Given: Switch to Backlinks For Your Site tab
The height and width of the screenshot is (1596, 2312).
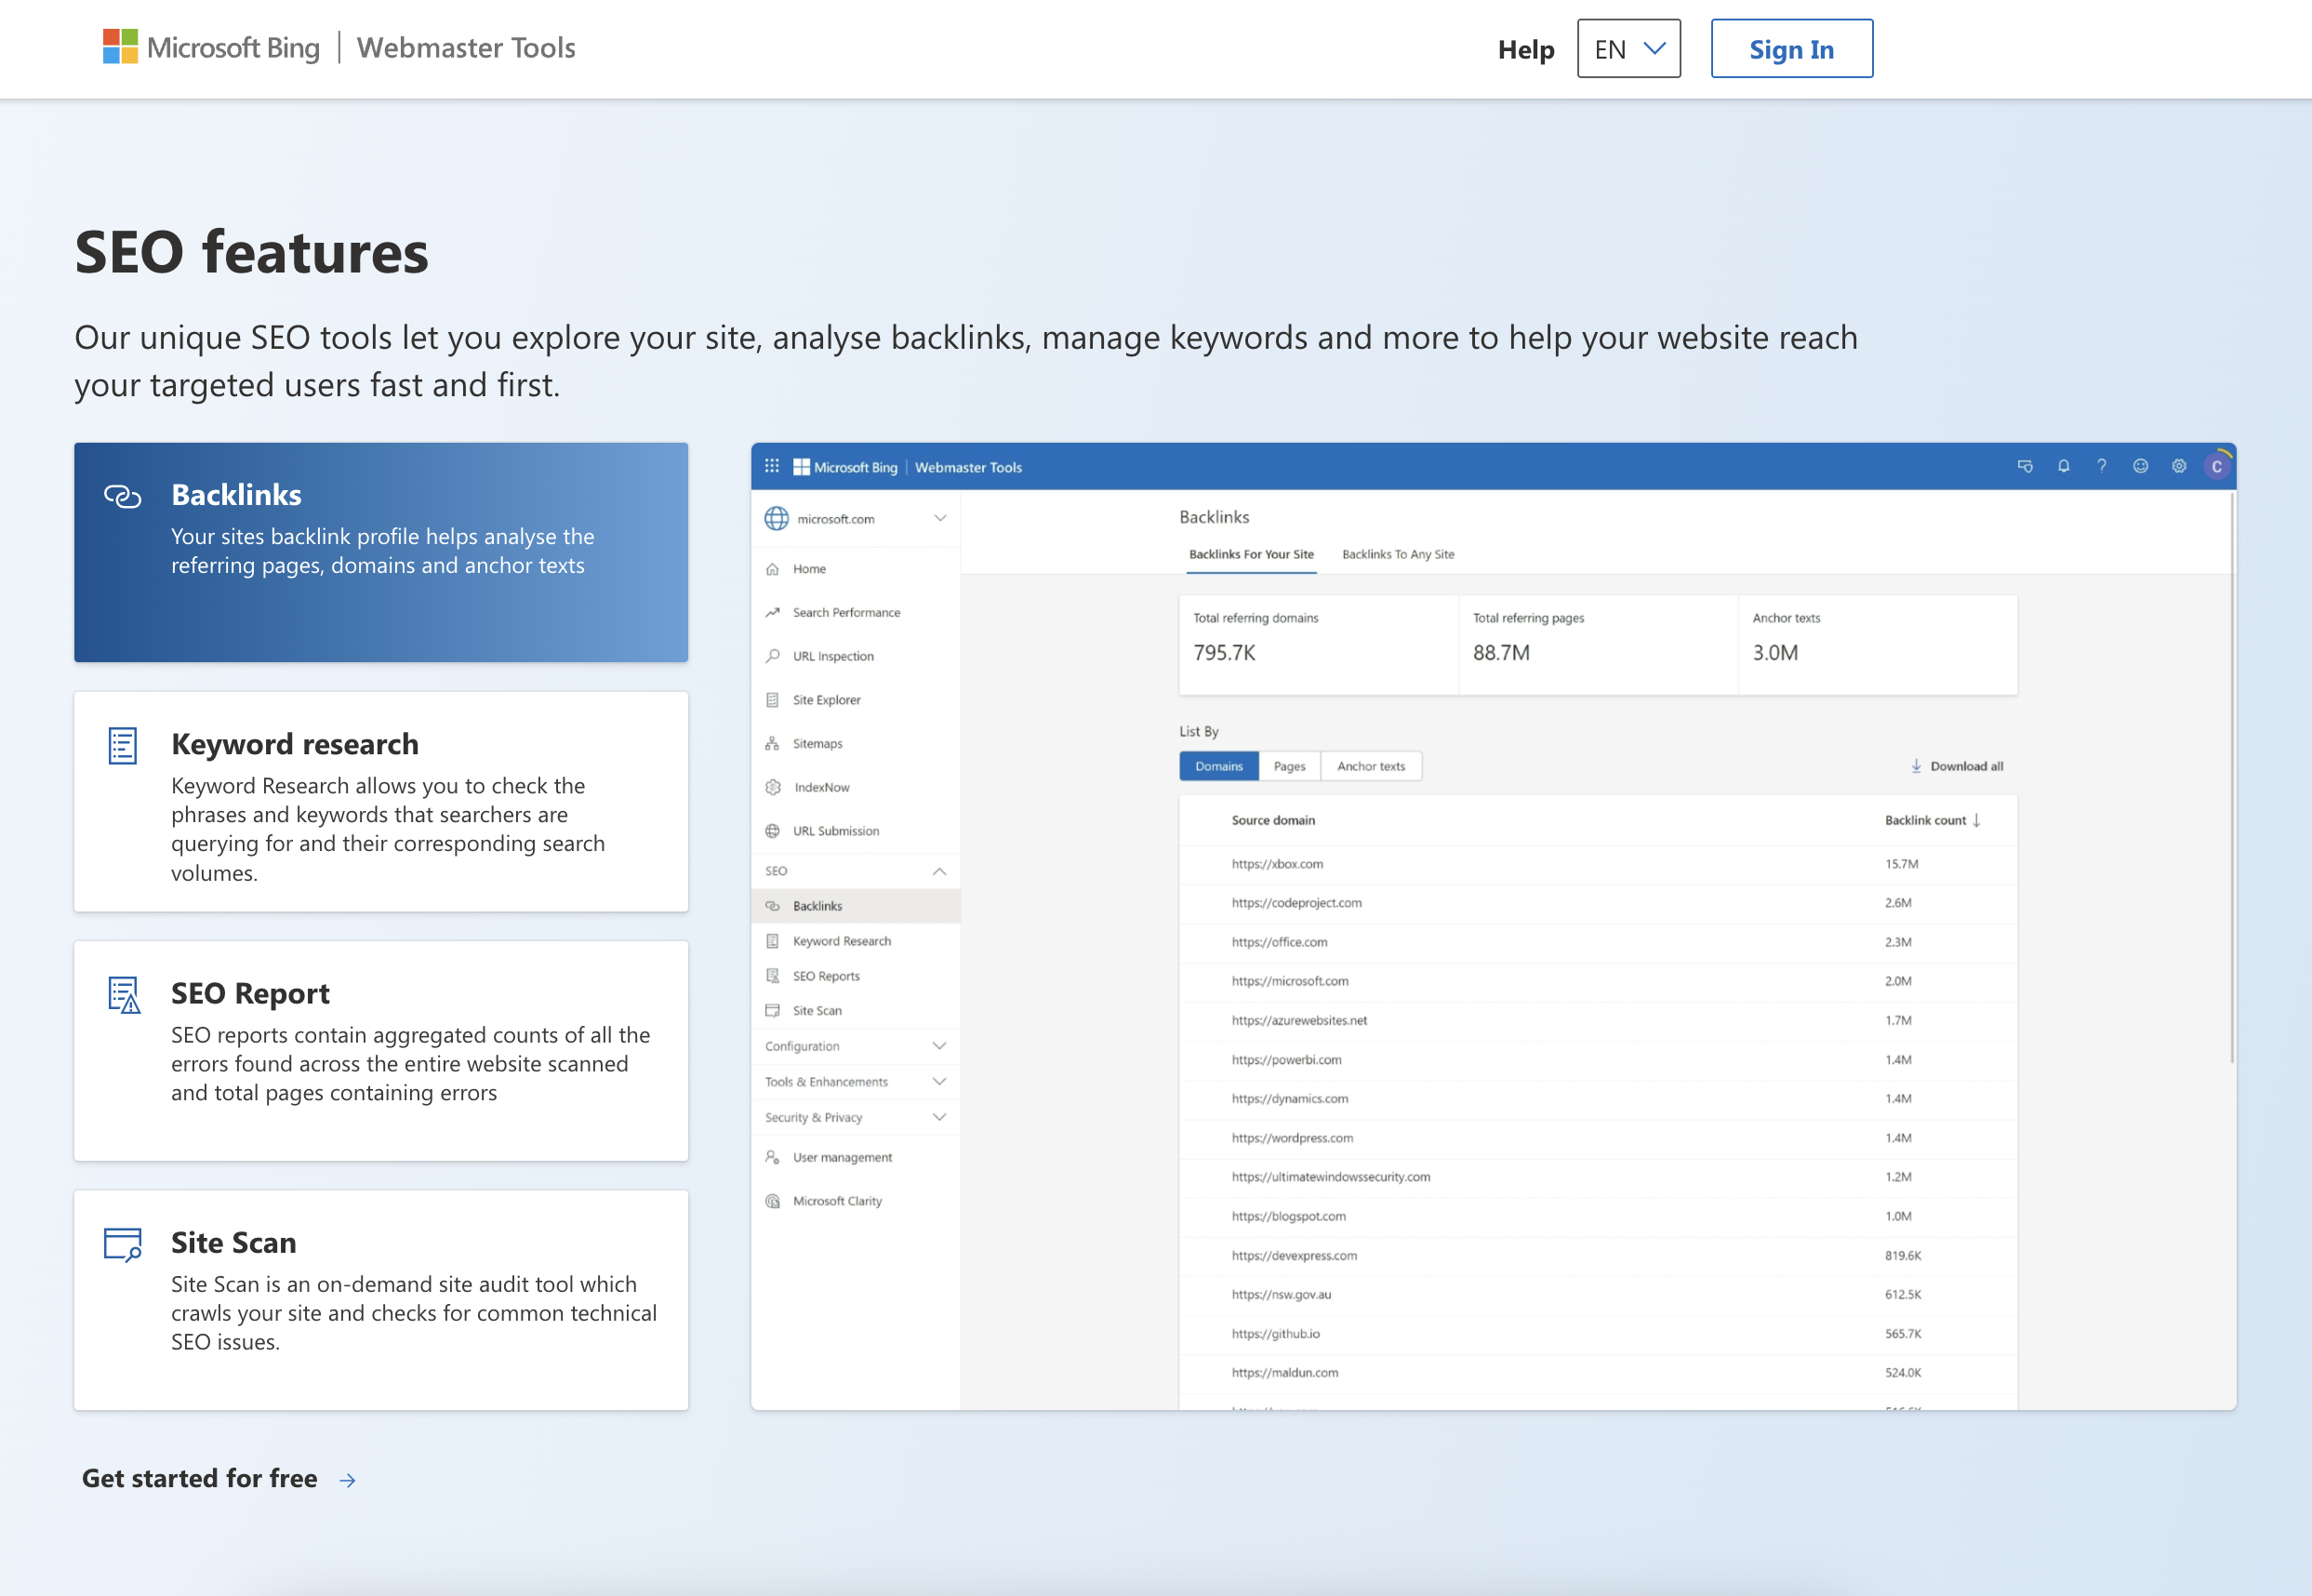Looking at the screenshot, I should 1251,554.
